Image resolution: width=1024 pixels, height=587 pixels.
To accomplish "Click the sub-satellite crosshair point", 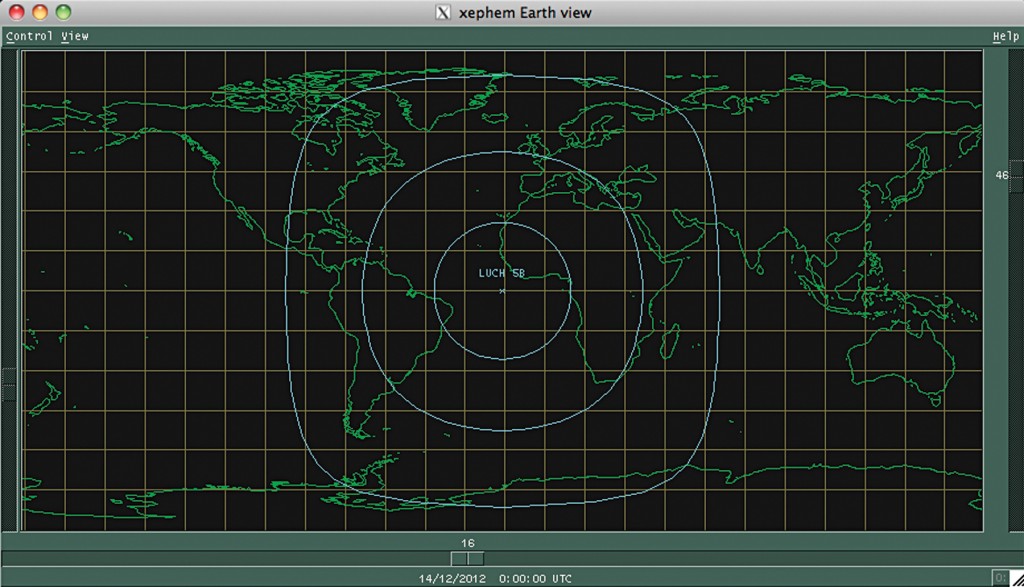I will tap(502, 290).
